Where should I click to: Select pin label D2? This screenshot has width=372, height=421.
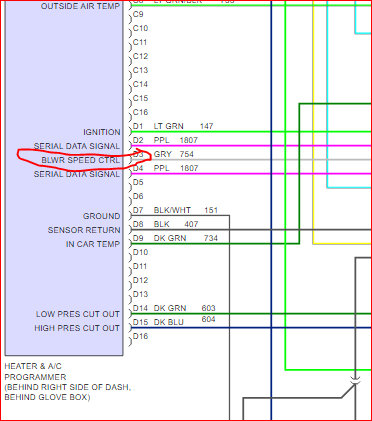pos(138,140)
